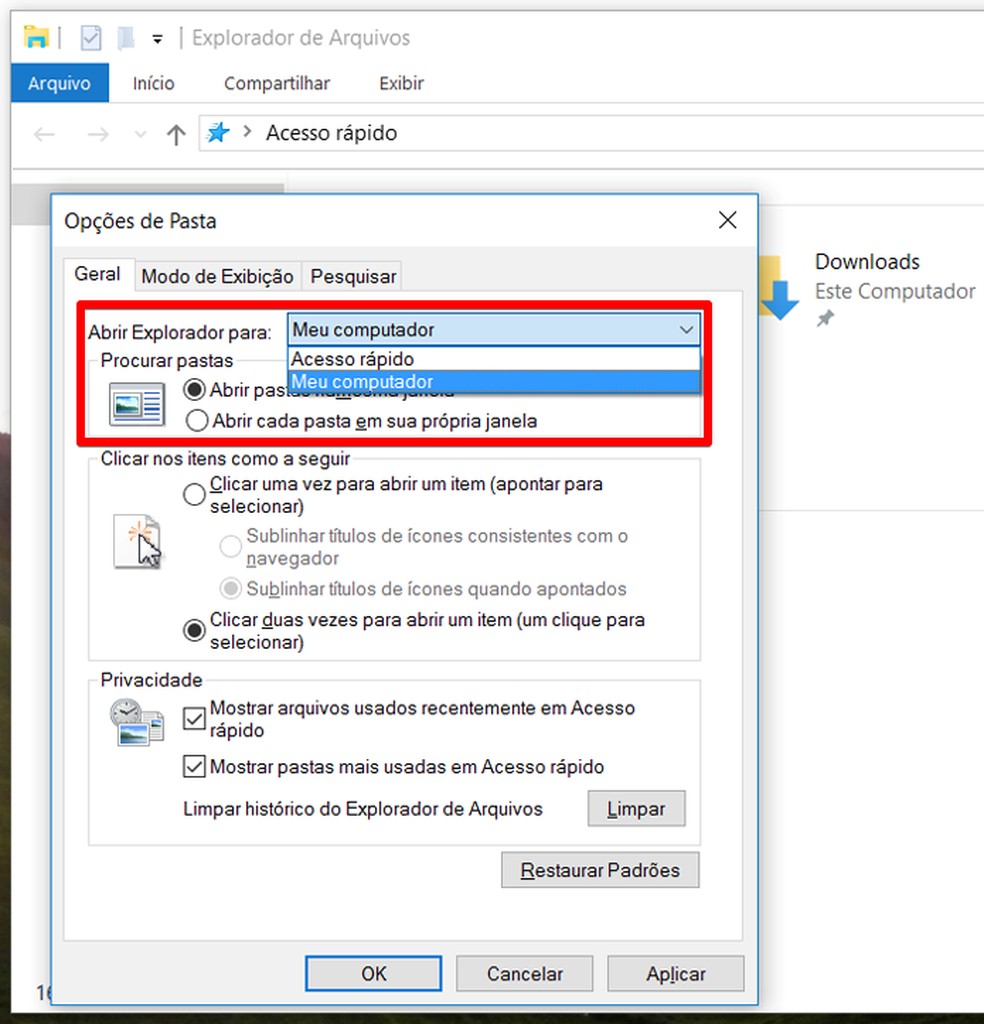Toggle Mostrar arquivos usados recentemente checkbox
This screenshot has height=1024, width=984.
194,718
